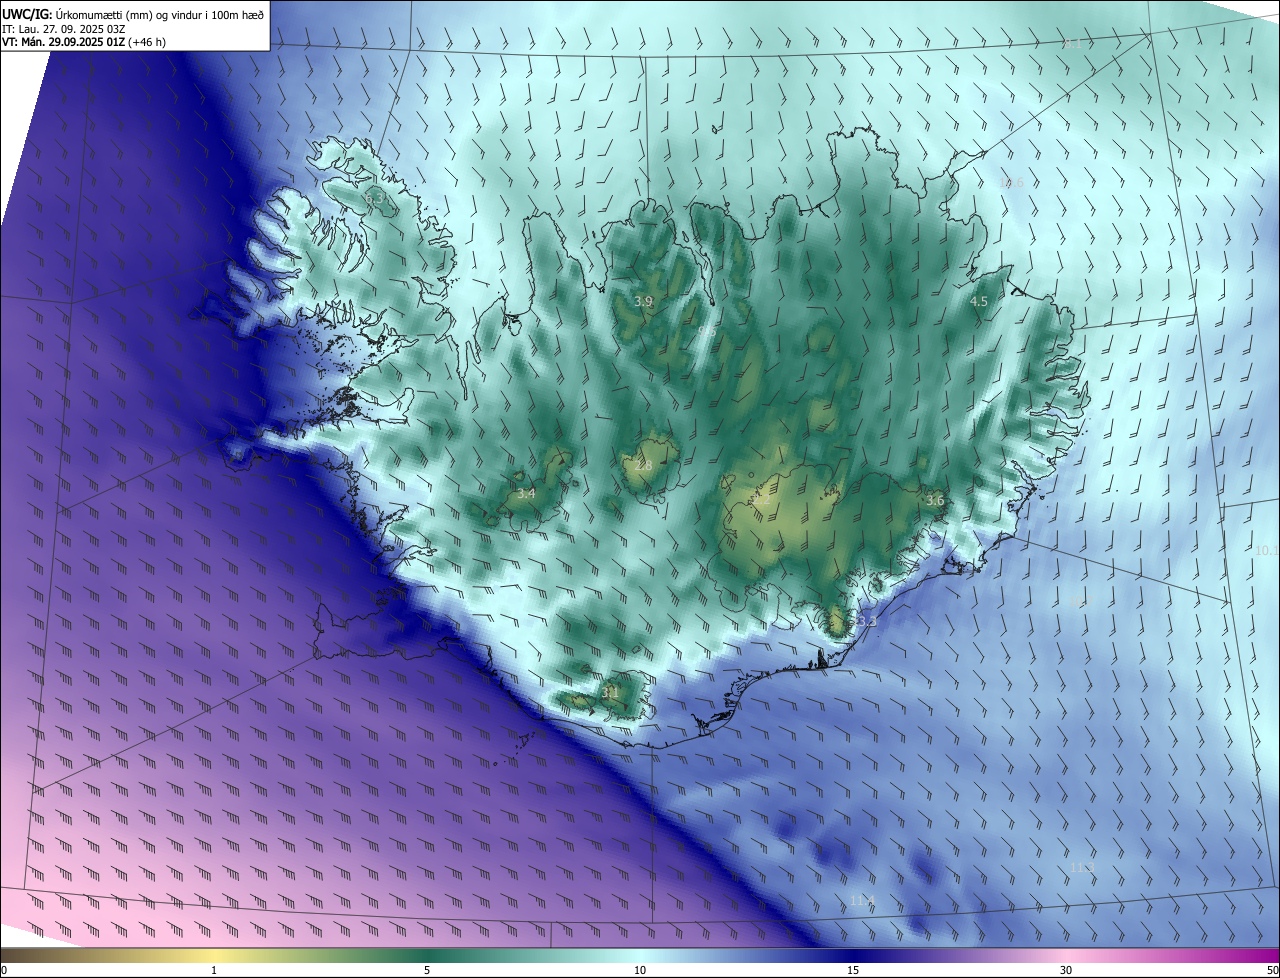The image size is (1280, 978).
Task: Click the 2.8 value label on the central glacier
Action: click(643, 465)
